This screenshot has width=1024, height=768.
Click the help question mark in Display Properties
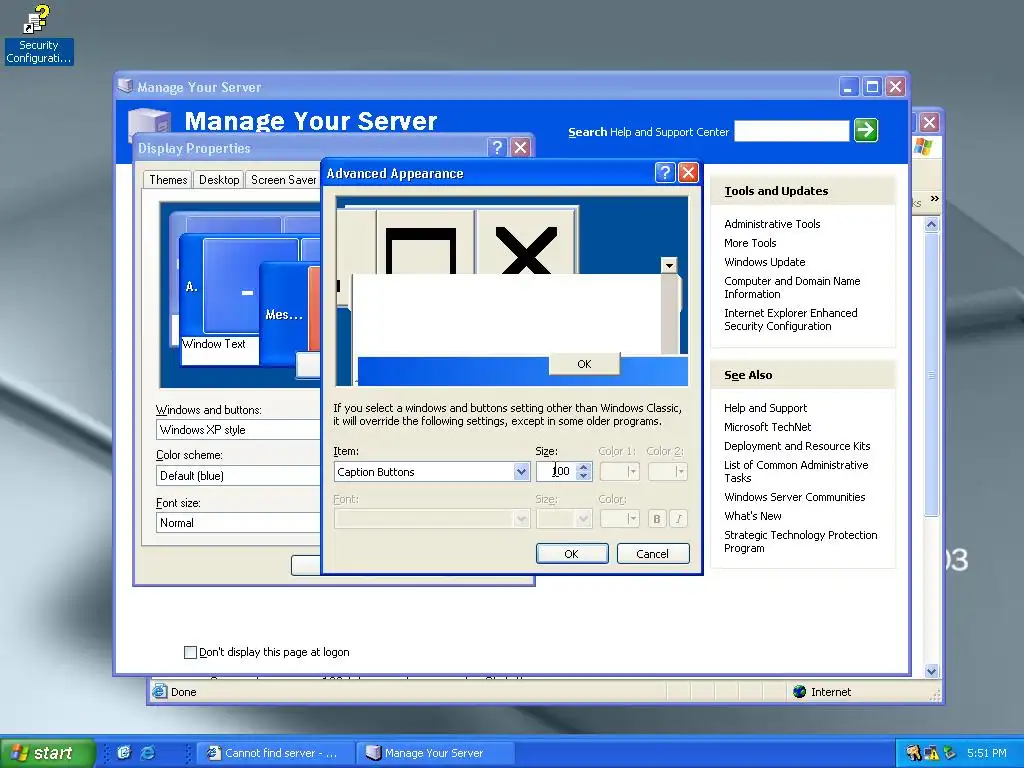click(x=497, y=148)
